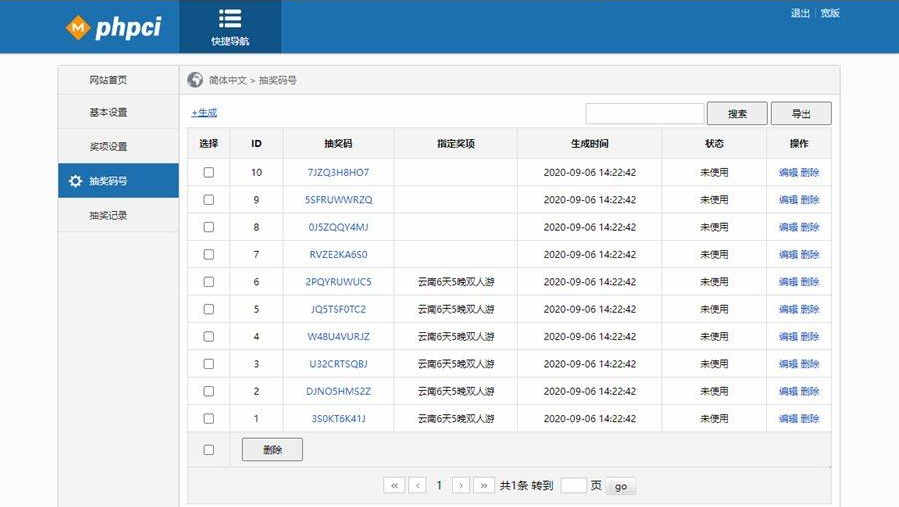Open lottery code JQ5TSF0TC2
The height and width of the screenshot is (507, 899).
[x=338, y=309]
